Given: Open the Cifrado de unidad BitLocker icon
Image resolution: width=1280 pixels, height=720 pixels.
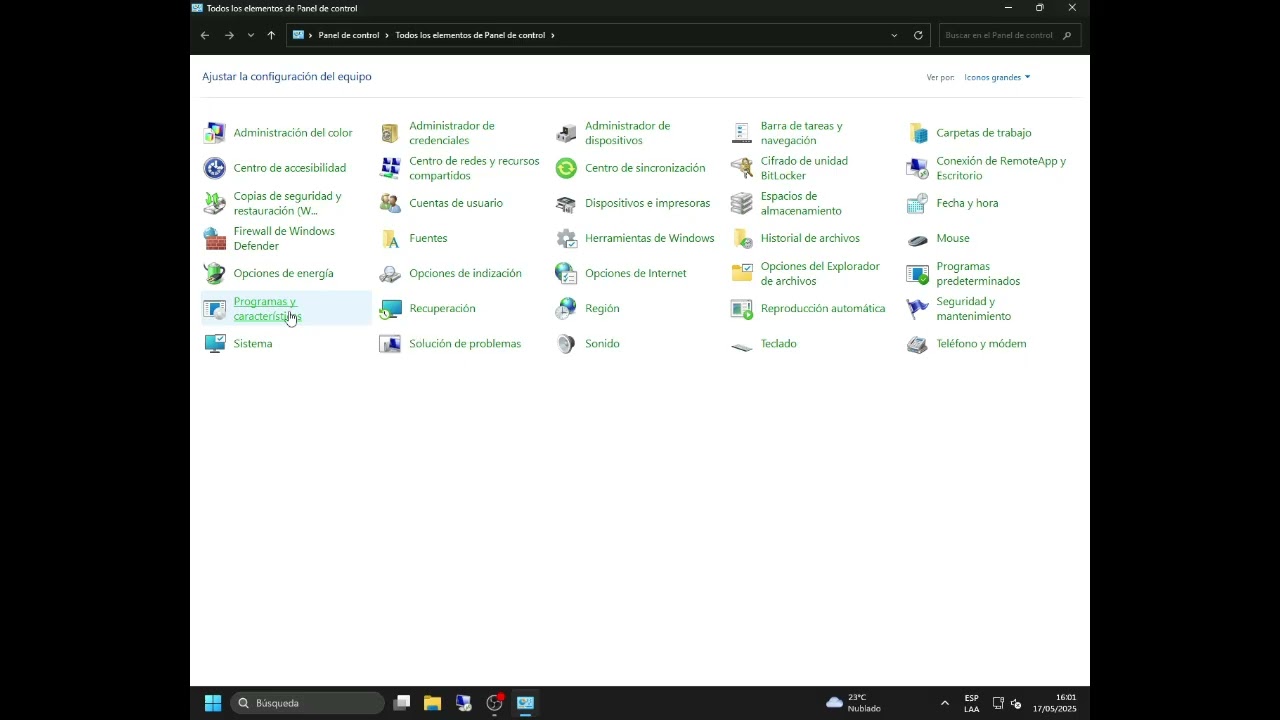Looking at the screenshot, I should pyautogui.click(x=741, y=168).
